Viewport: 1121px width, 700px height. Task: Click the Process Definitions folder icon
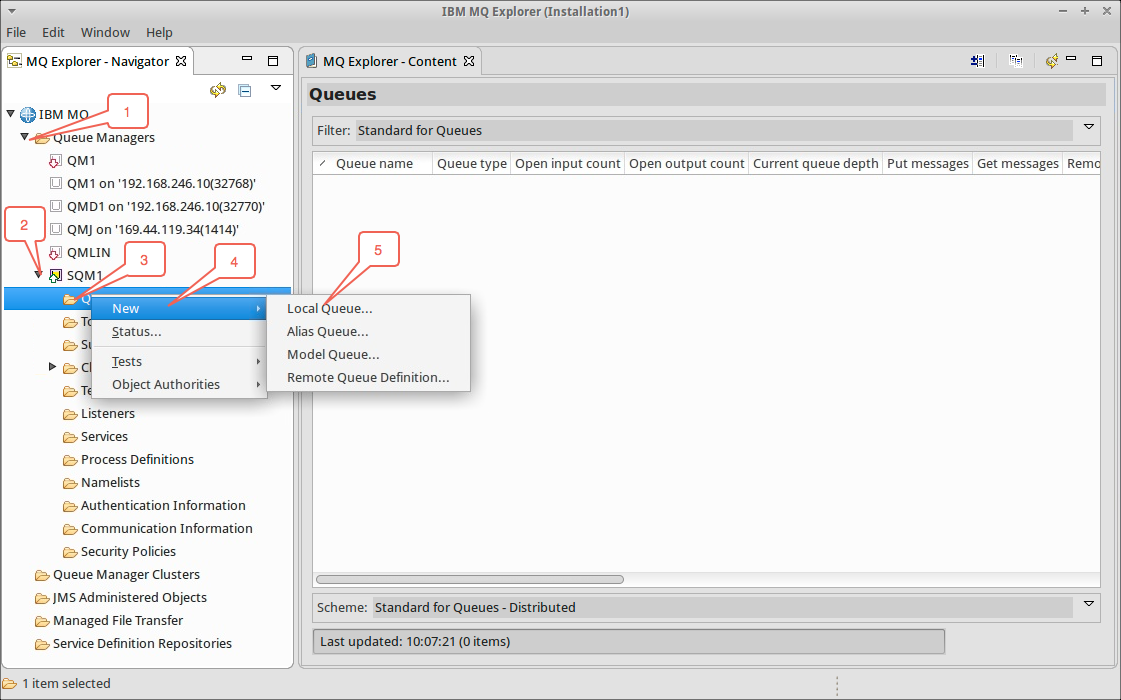(x=70, y=460)
